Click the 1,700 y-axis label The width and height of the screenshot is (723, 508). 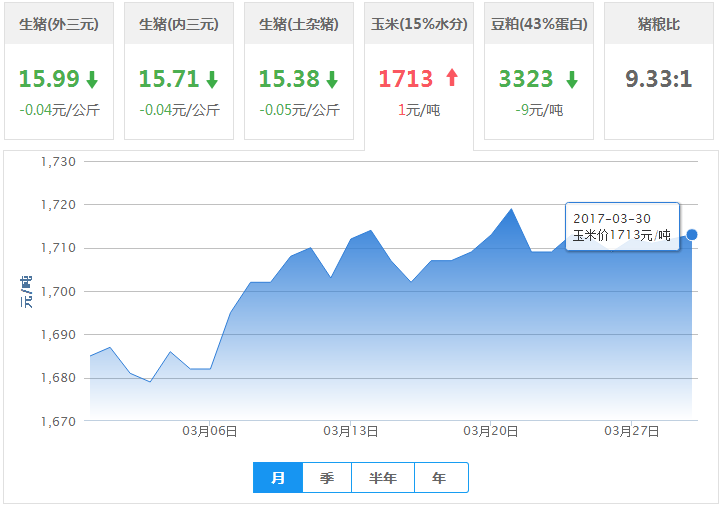point(58,292)
